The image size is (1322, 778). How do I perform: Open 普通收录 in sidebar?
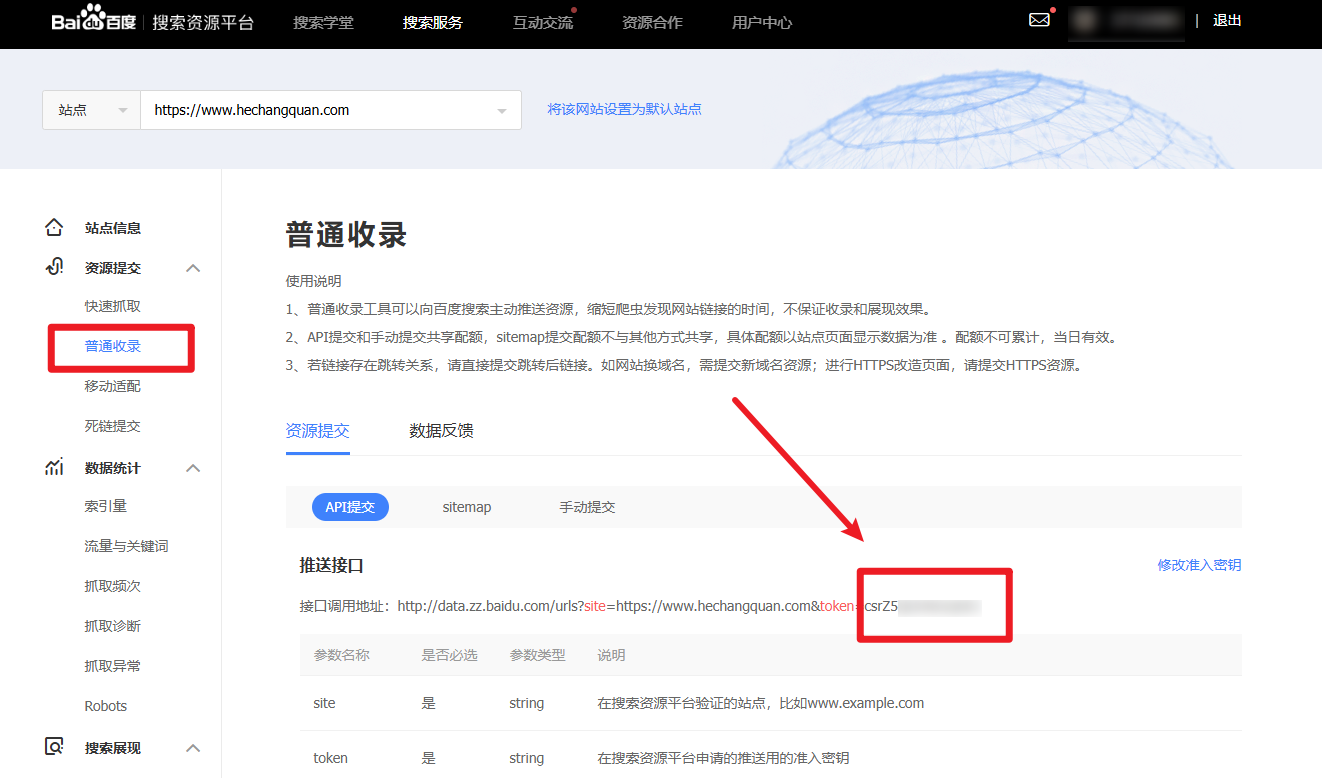(x=113, y=346)
